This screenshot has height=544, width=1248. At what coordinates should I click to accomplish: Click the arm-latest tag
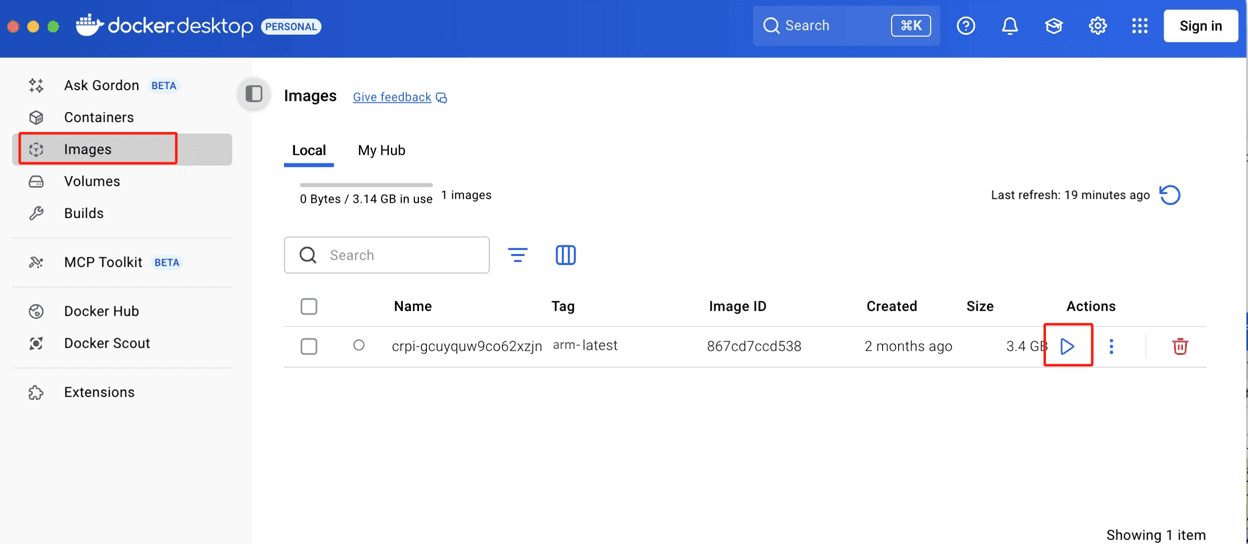click(x=585, y=345)
